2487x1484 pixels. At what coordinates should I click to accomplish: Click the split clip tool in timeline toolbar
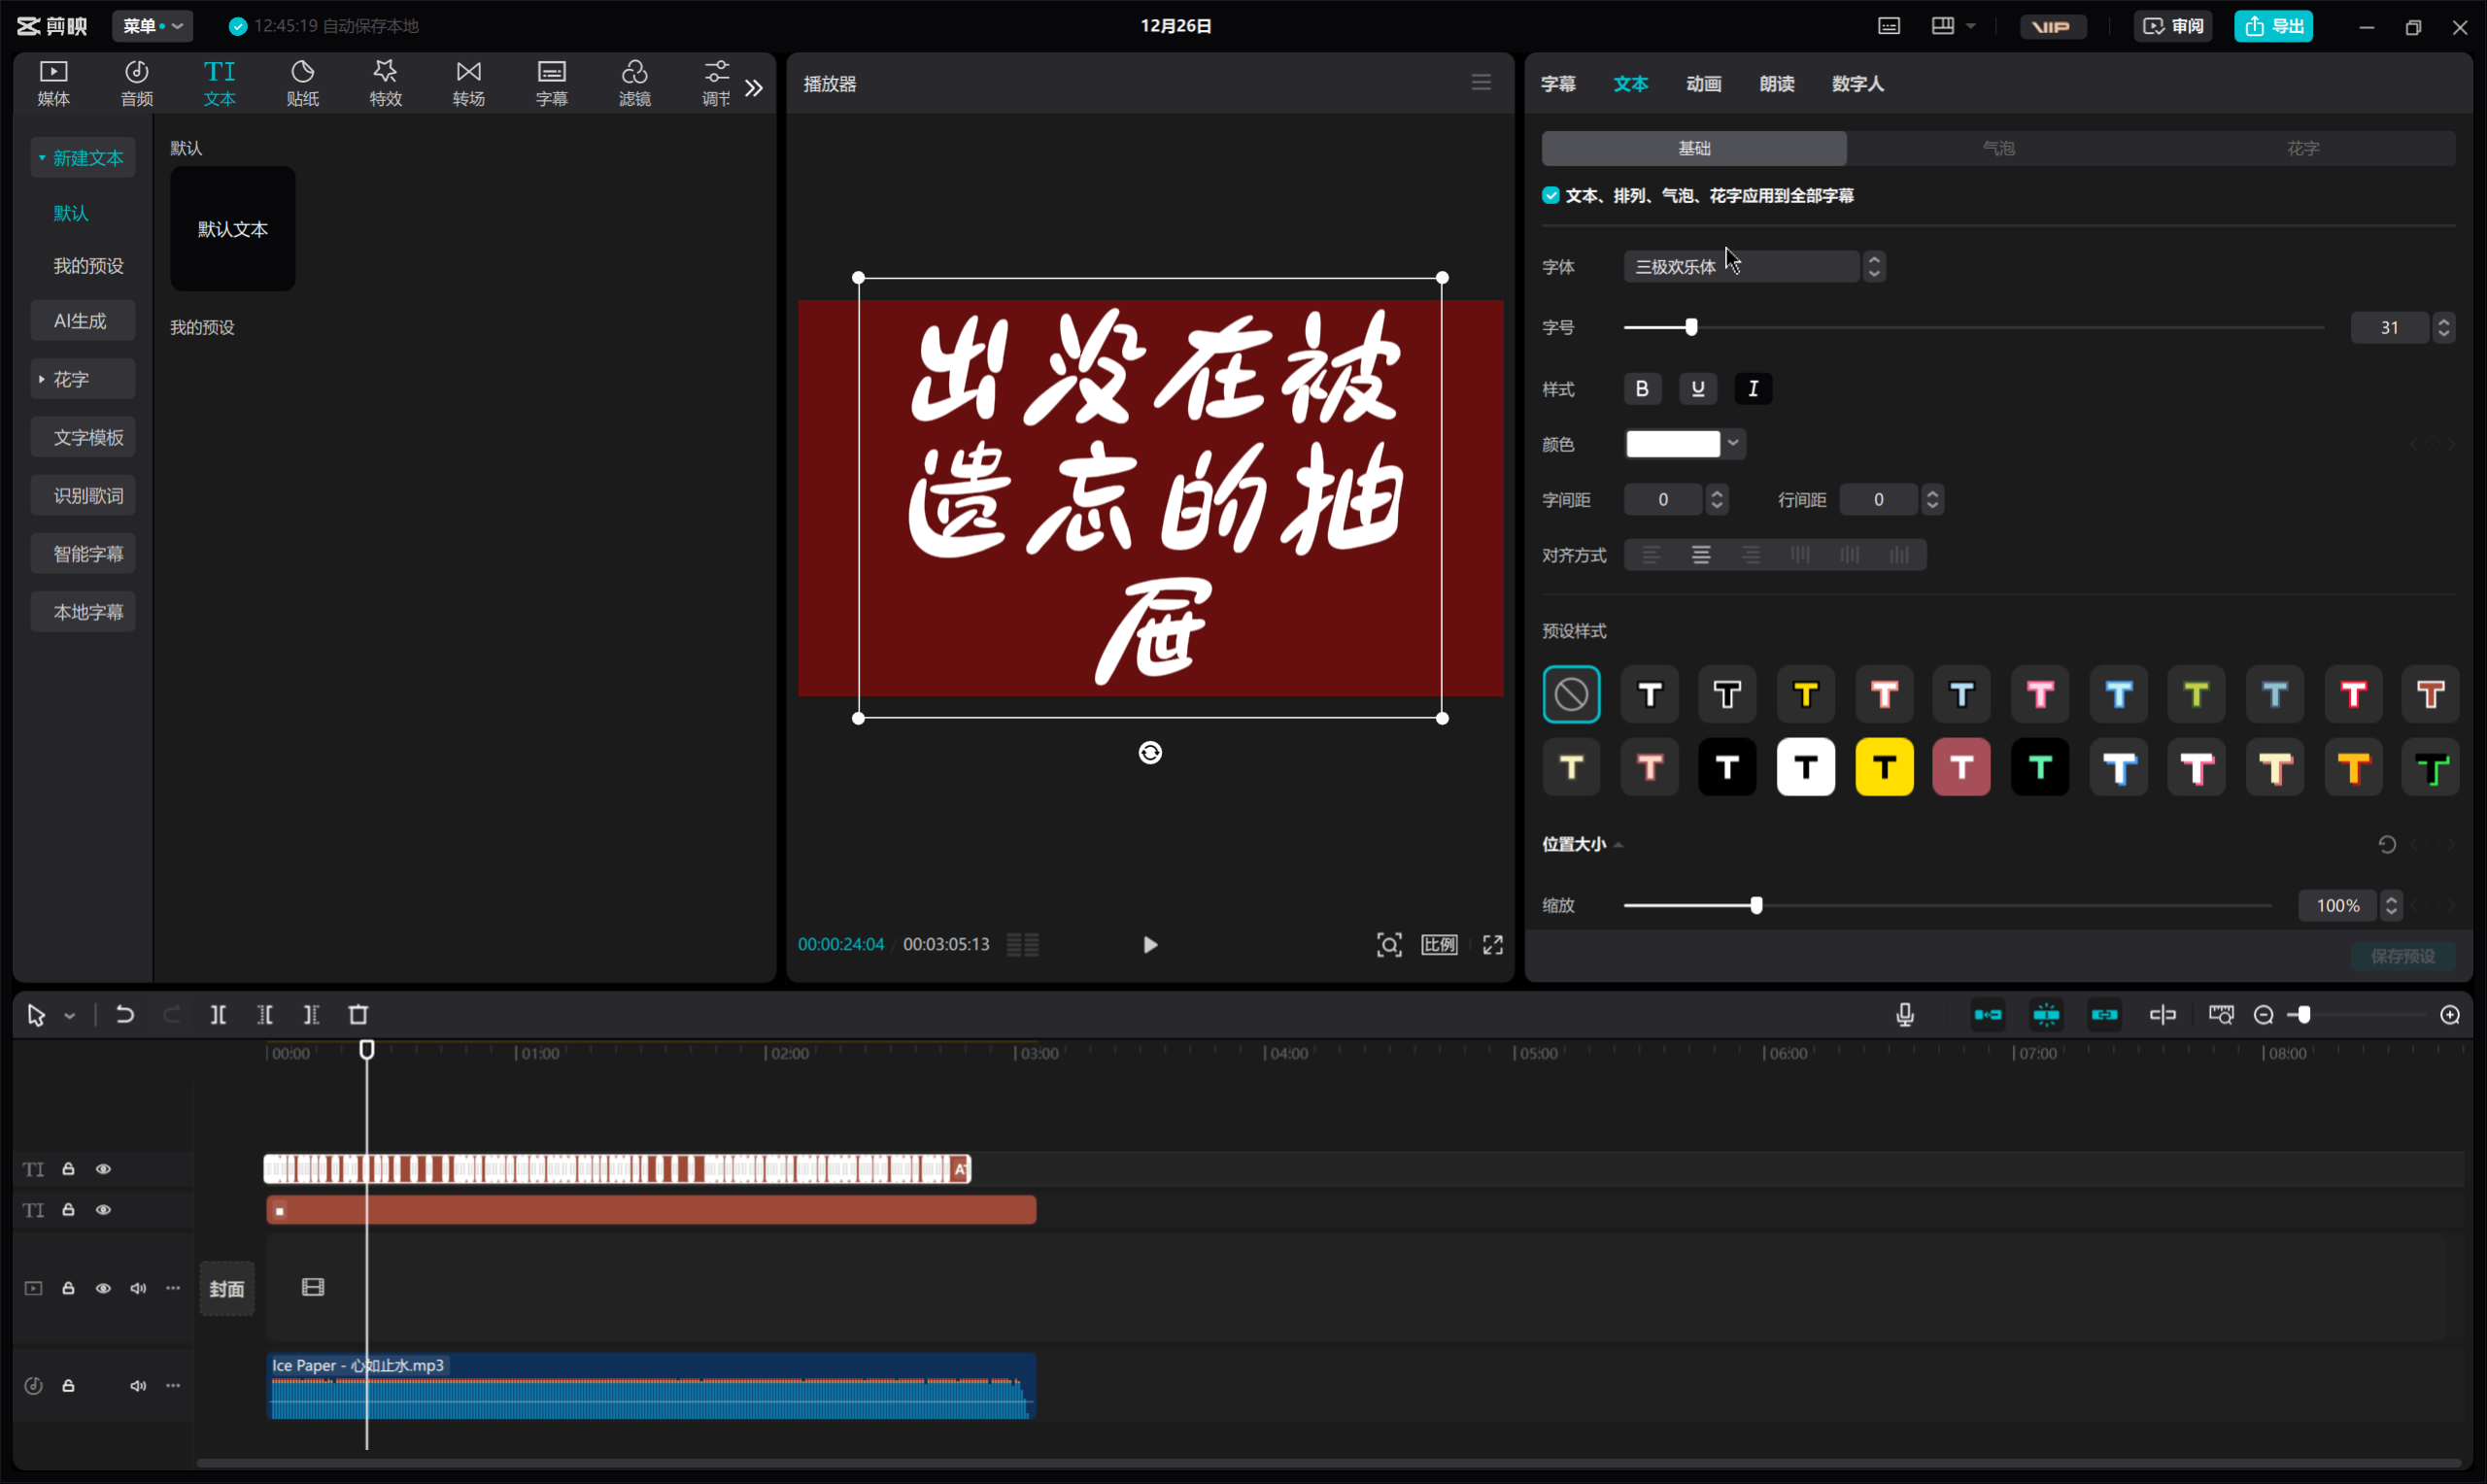click(218, 1015)
